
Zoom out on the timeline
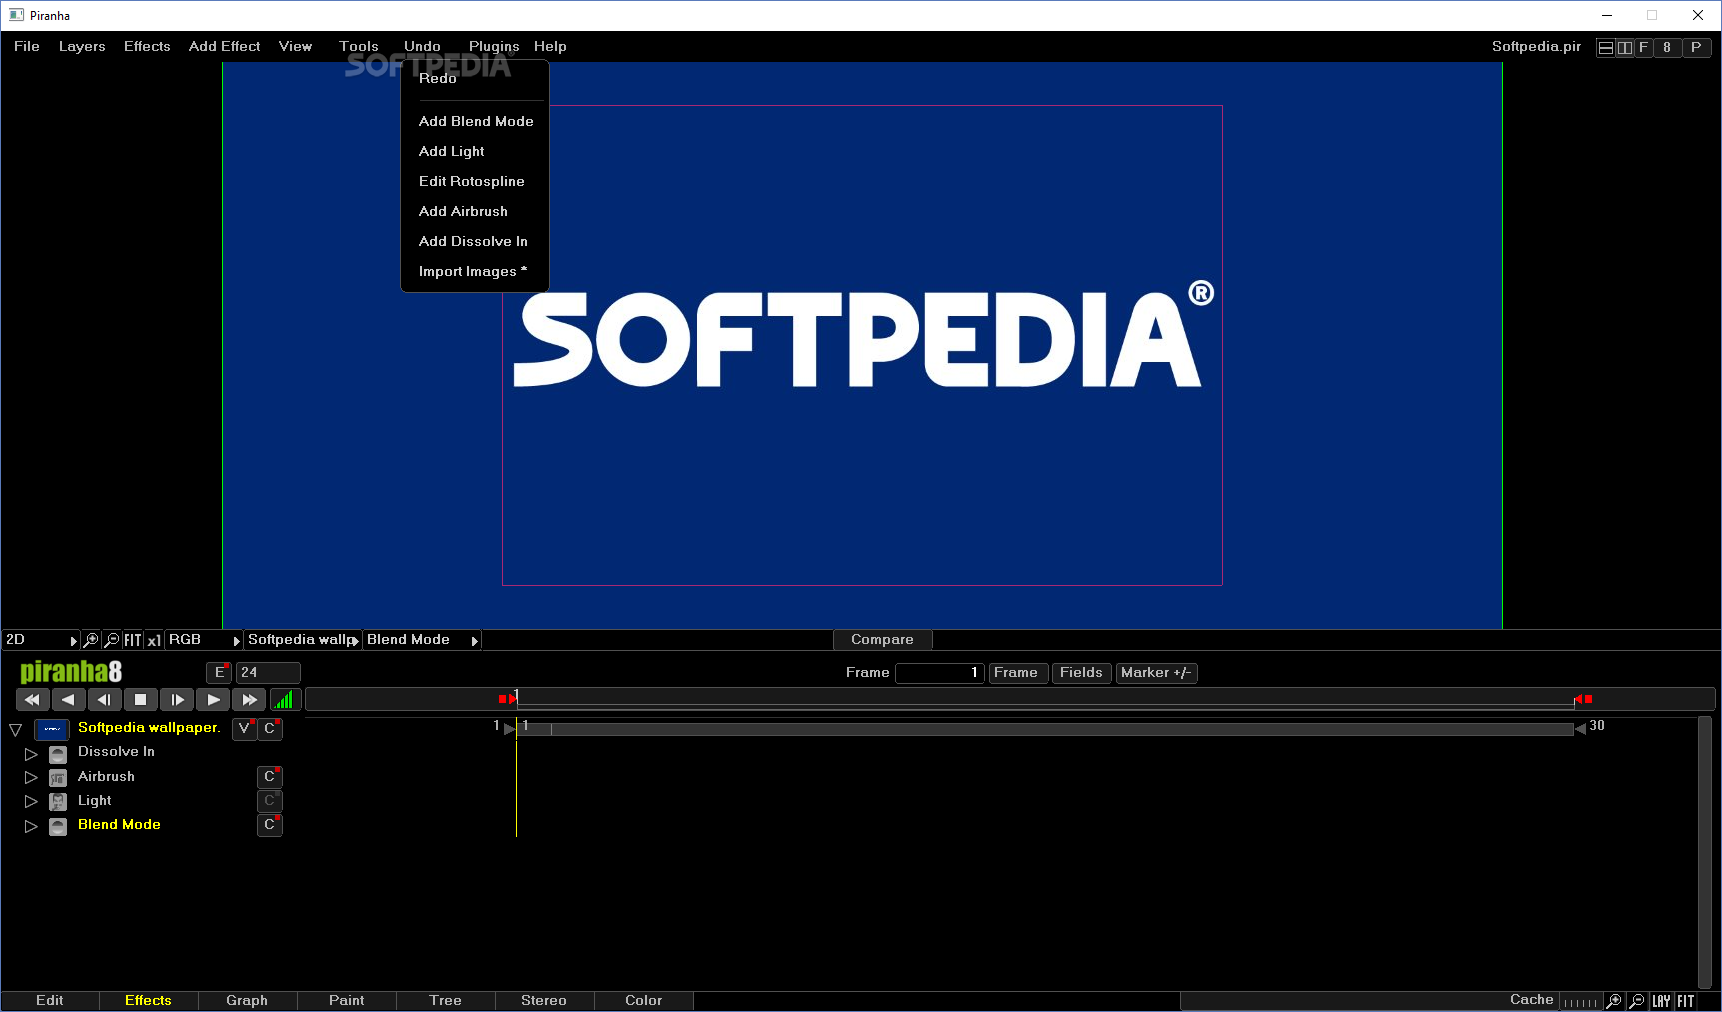pyautogui.click(x=1637, y=1001)
